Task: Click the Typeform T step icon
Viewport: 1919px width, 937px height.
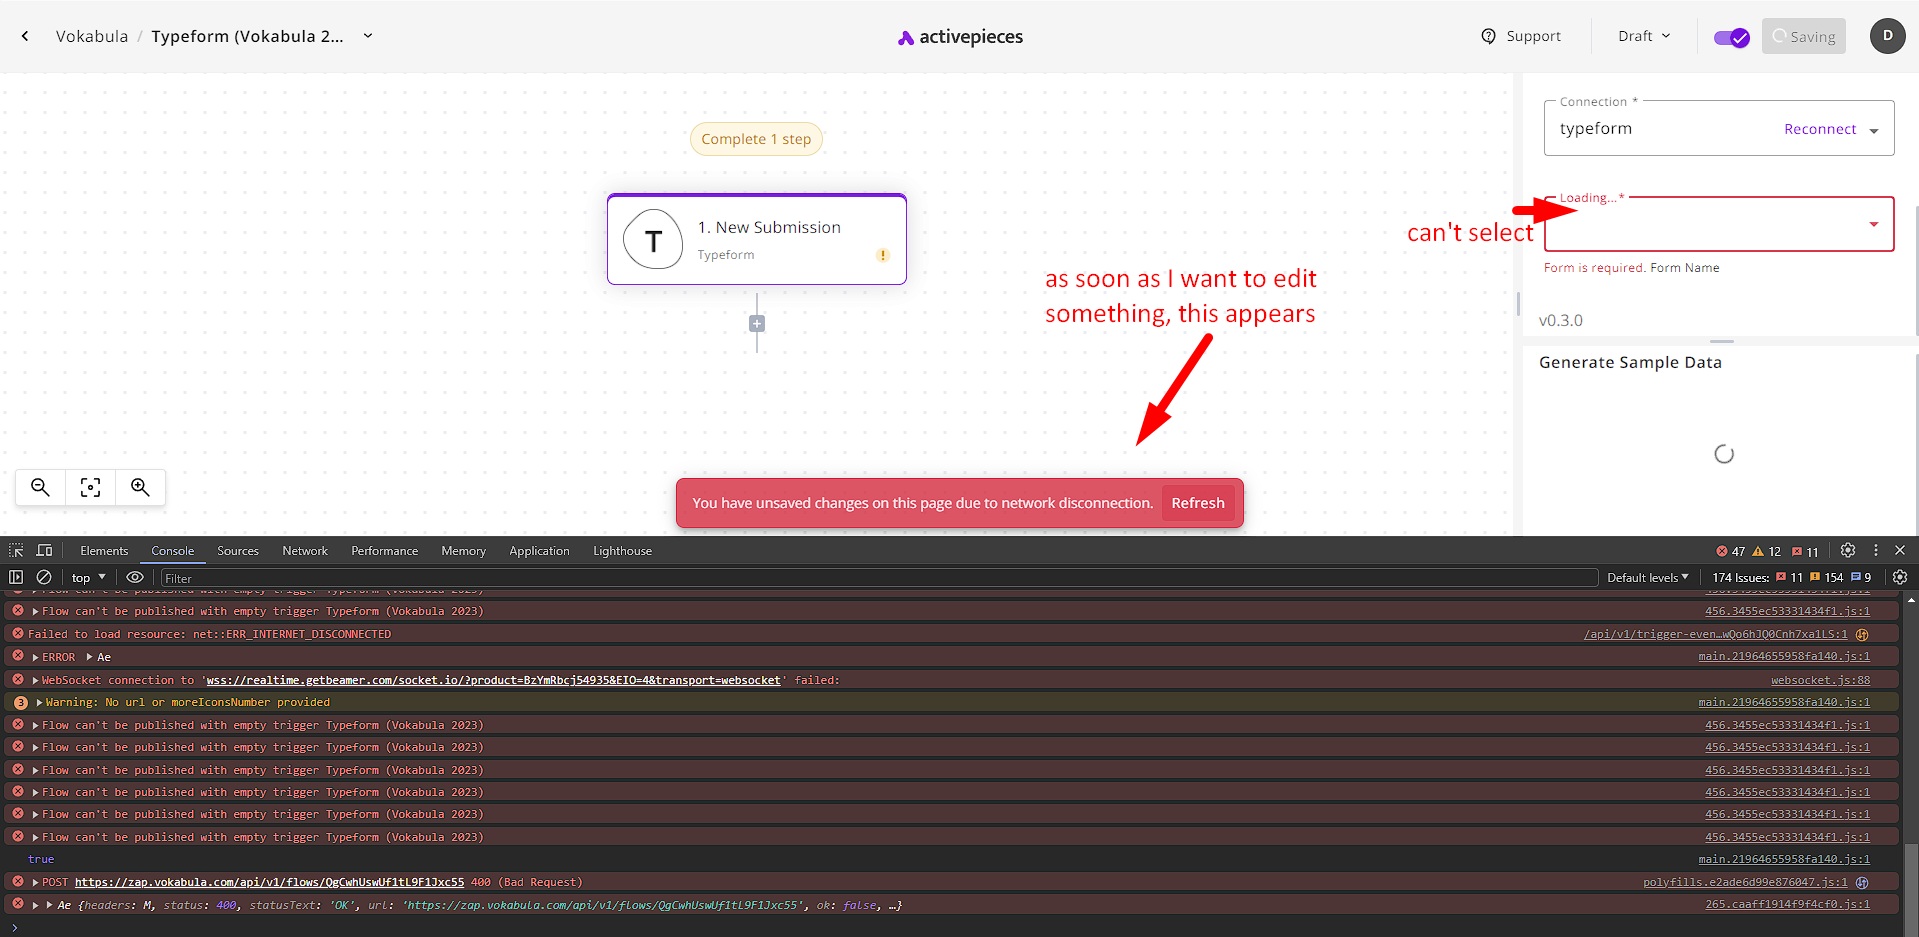Action: [653, 240]
